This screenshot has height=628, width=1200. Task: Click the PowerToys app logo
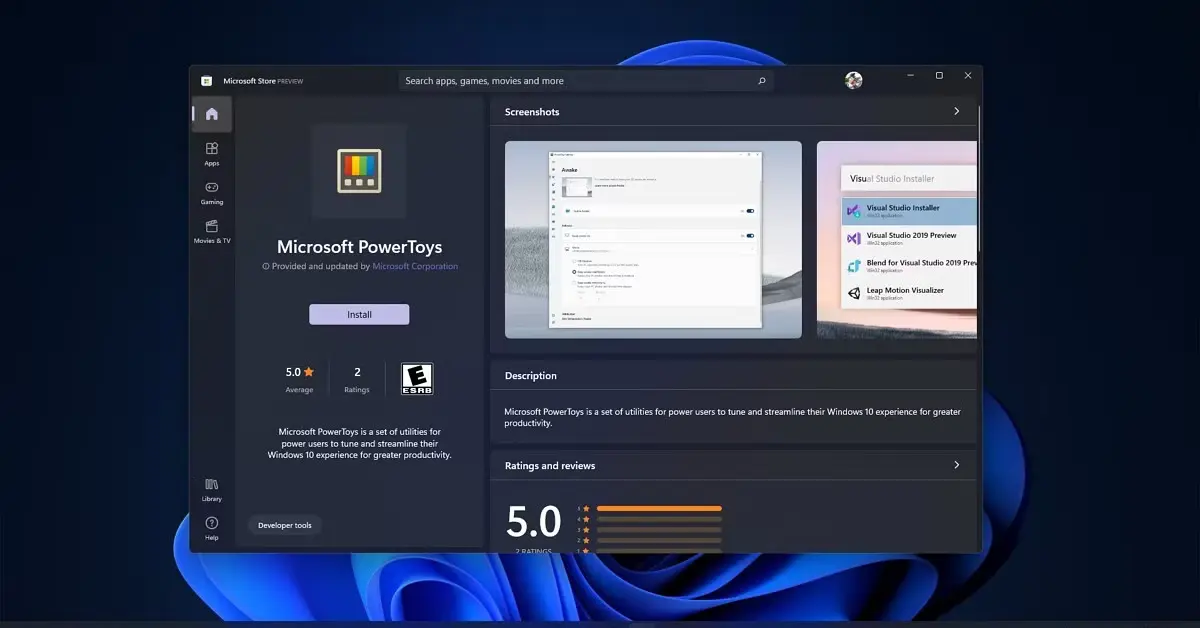[x=358, y=171]
